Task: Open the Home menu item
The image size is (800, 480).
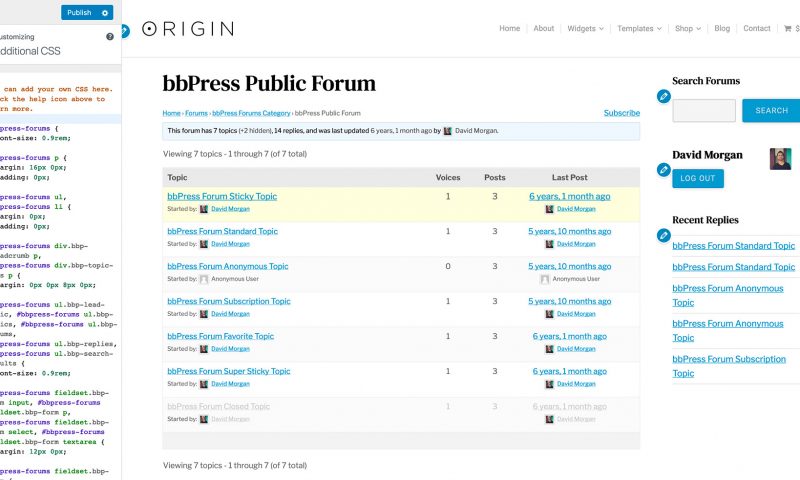Action: tap(509, 29)
